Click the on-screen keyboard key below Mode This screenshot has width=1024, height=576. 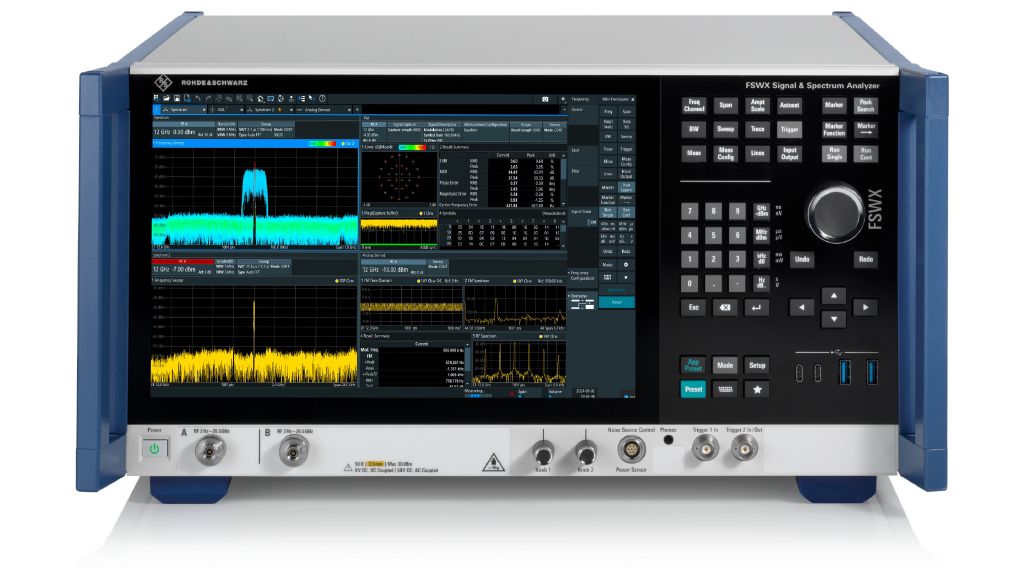tap(725, 389)
